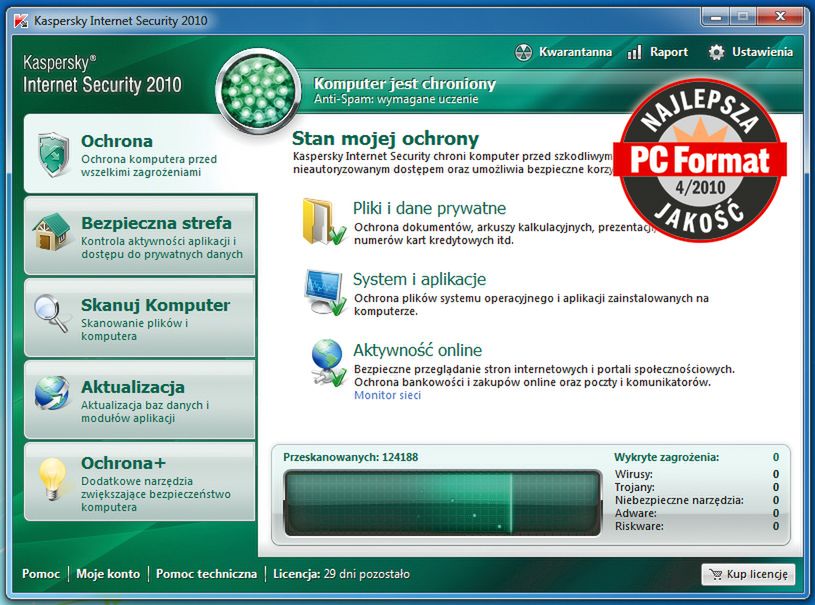The height and width of the screenshot is (605, 815).
Task: Open the Ochrona+ tab
Action: click(x=140, y=482)
